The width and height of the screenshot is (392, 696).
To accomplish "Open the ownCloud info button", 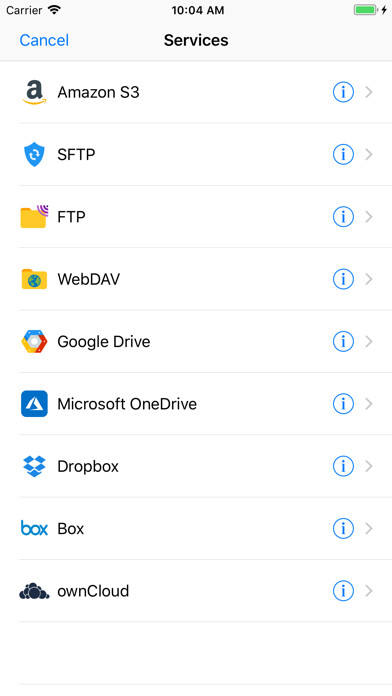I will (343, 591).
